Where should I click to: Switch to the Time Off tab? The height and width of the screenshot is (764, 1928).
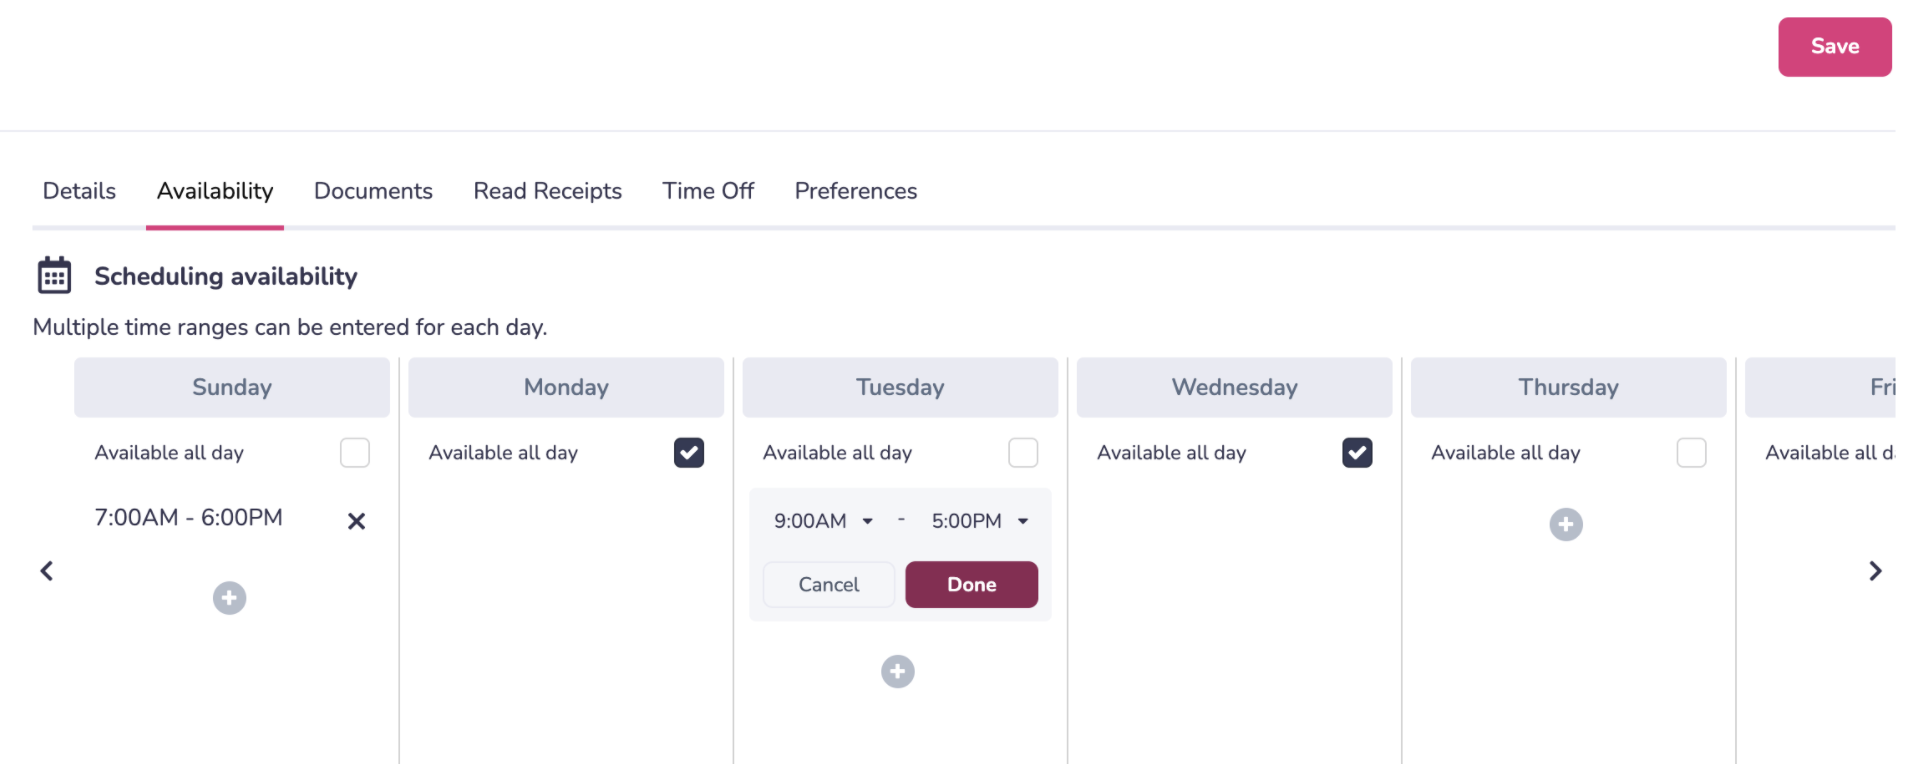[708, 191]
